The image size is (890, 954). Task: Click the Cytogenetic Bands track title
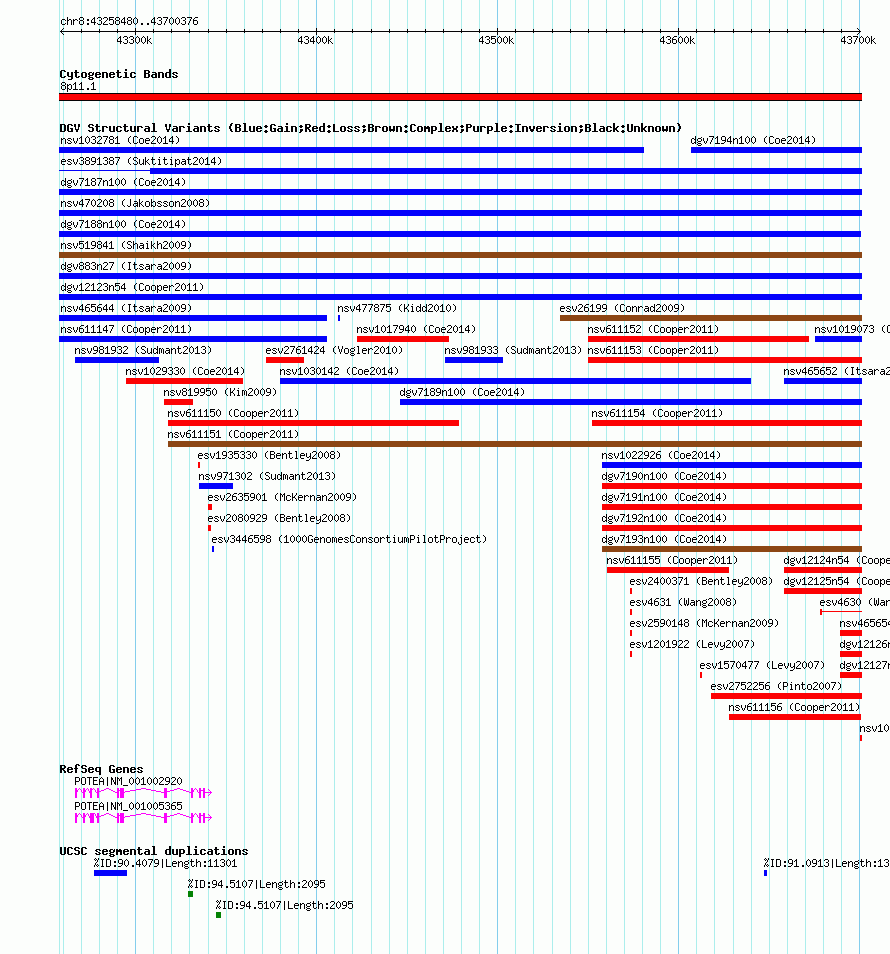pyautogui.click(x=119, y=74)
